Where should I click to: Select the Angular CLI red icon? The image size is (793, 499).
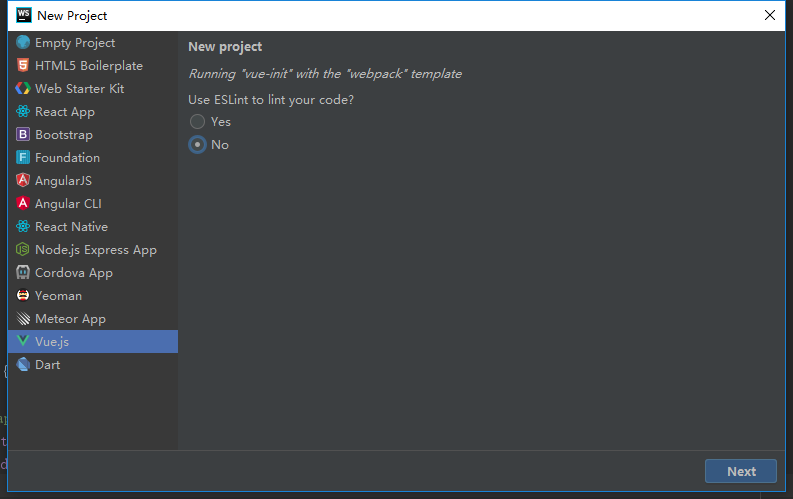click(x=23, y=203)
